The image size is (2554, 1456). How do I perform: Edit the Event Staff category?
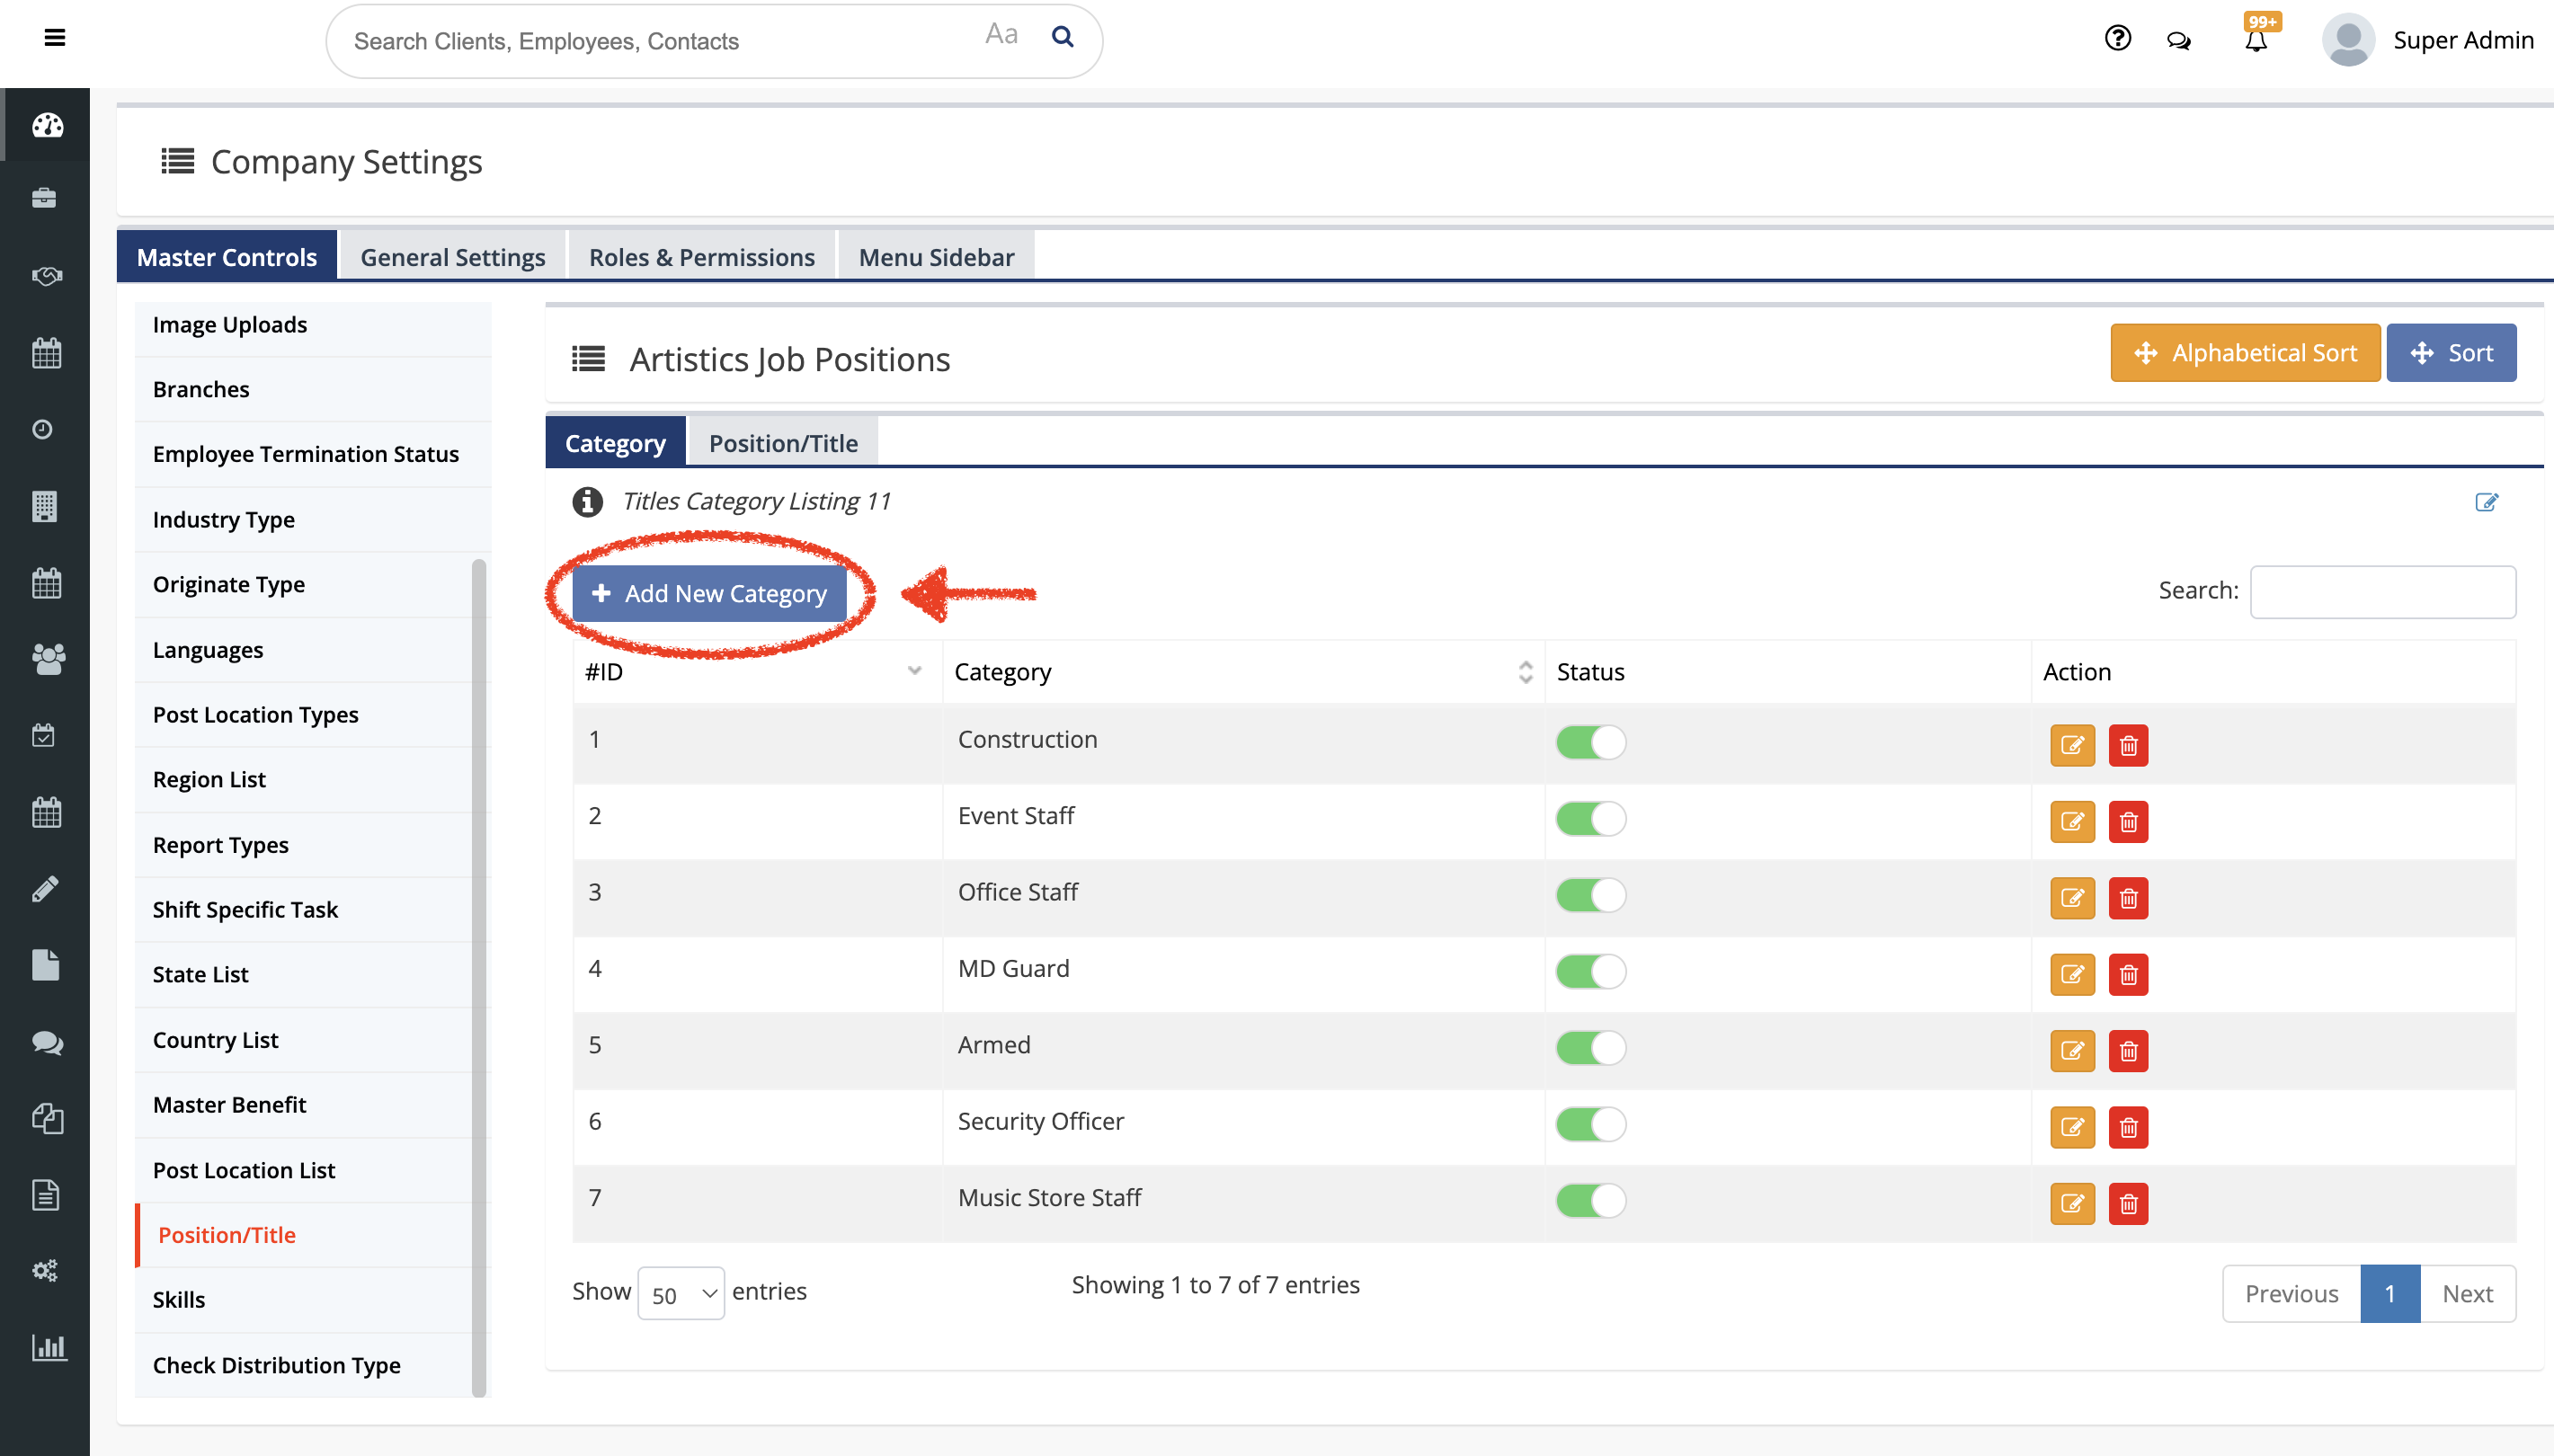2072,822
